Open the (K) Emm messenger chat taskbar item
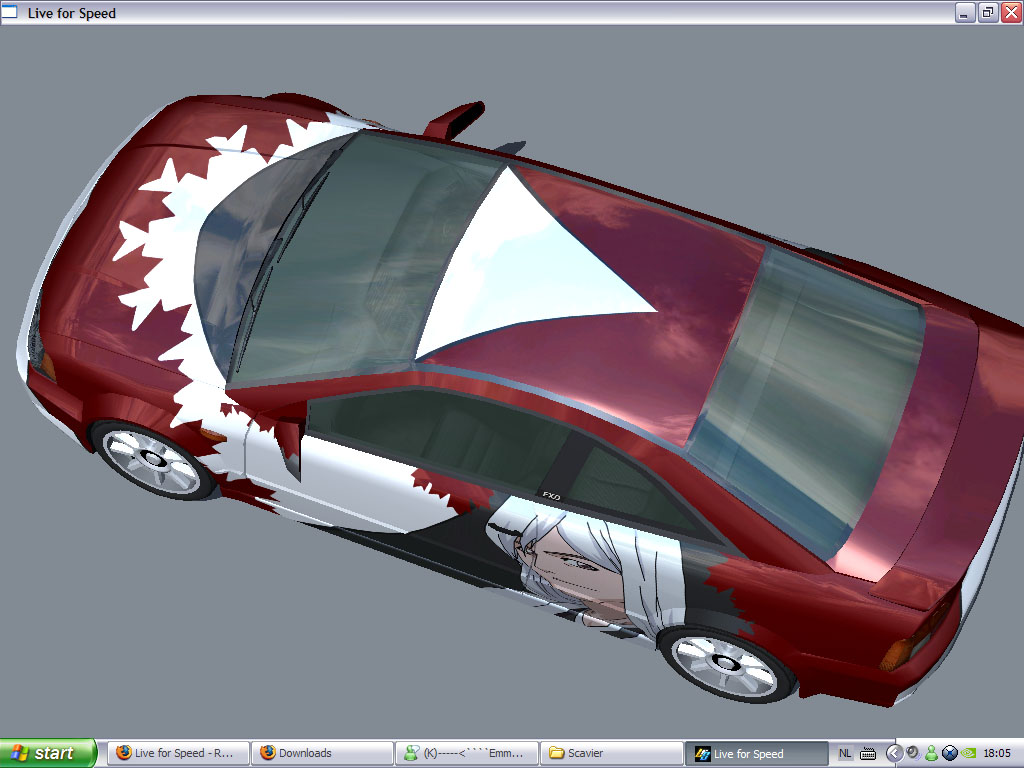Viewport: 1024px width, 768px height. tap(467, 753)
